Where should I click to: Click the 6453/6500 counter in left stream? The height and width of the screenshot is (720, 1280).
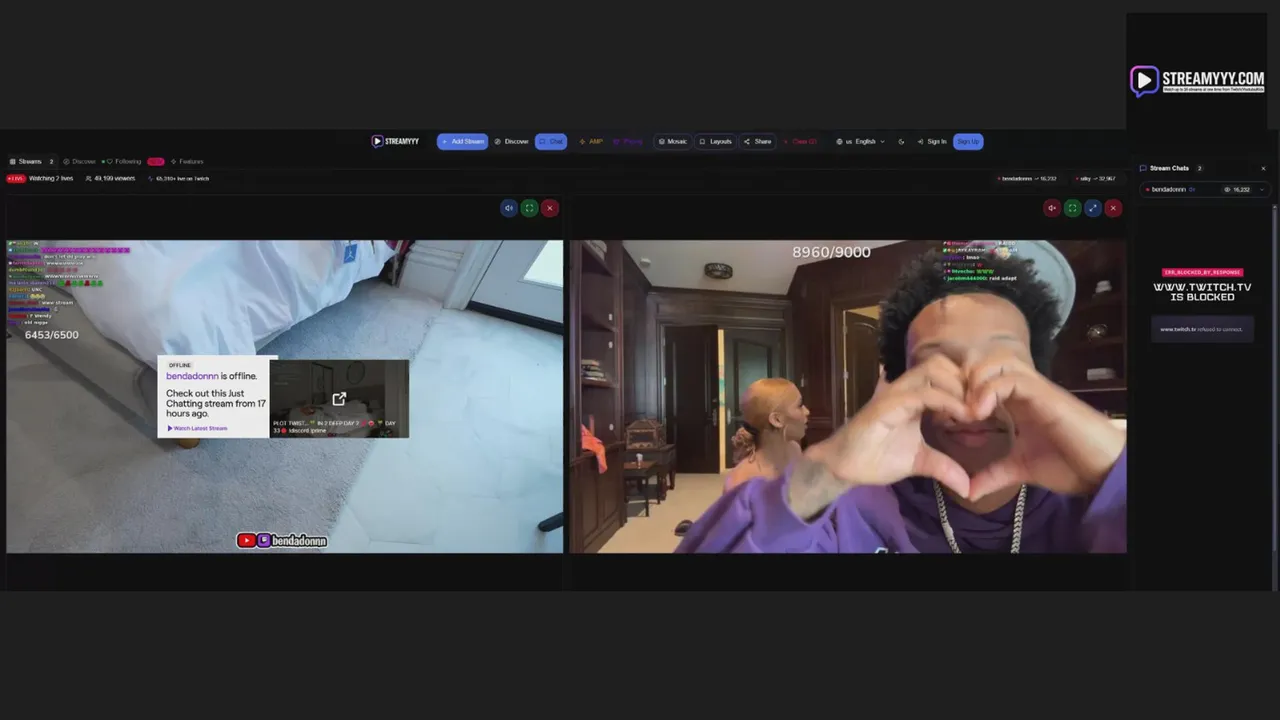pyautogui.click(x=51, y=335)
